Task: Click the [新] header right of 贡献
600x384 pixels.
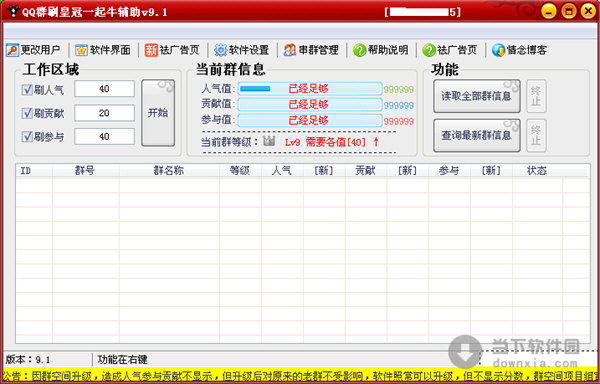Action: [x=408, y=171]
